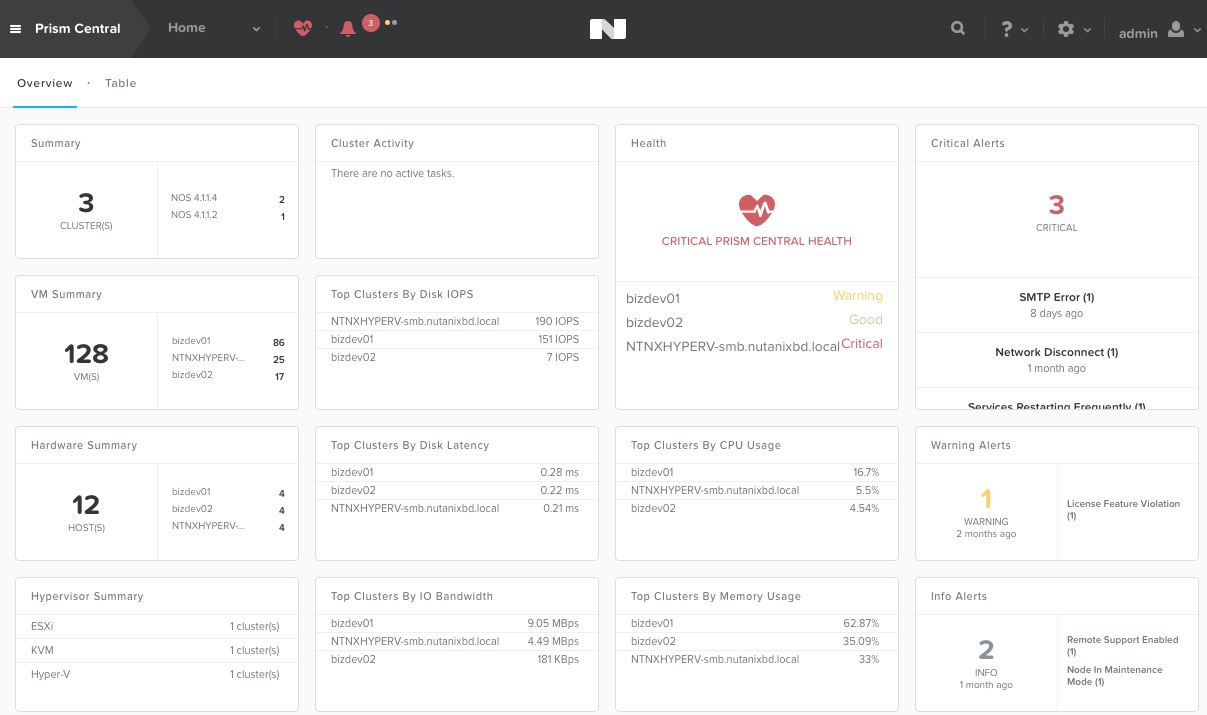Select bizdev01 in VM Summary
The width and height of the screenshot is (1207, 715).
[228, 341]
